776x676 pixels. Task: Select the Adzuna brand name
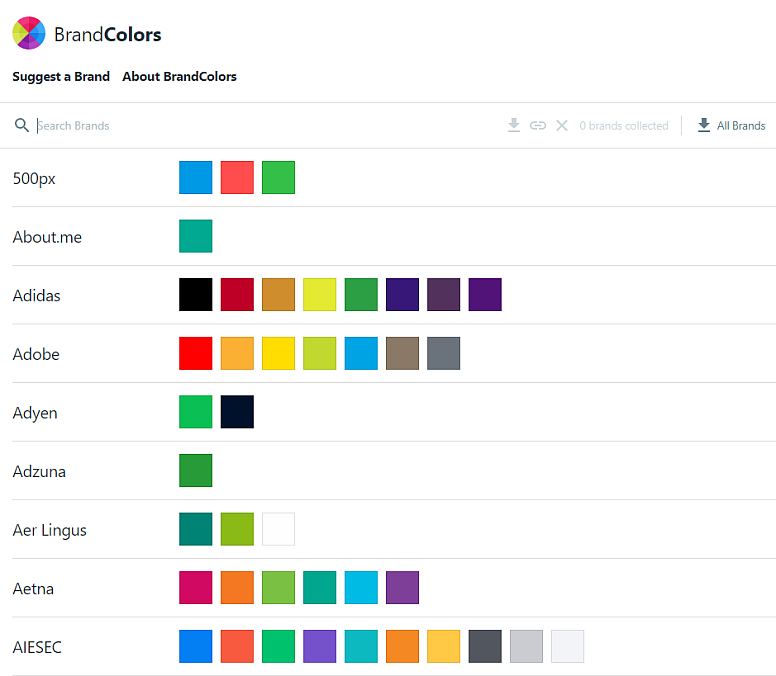(39, 472)
